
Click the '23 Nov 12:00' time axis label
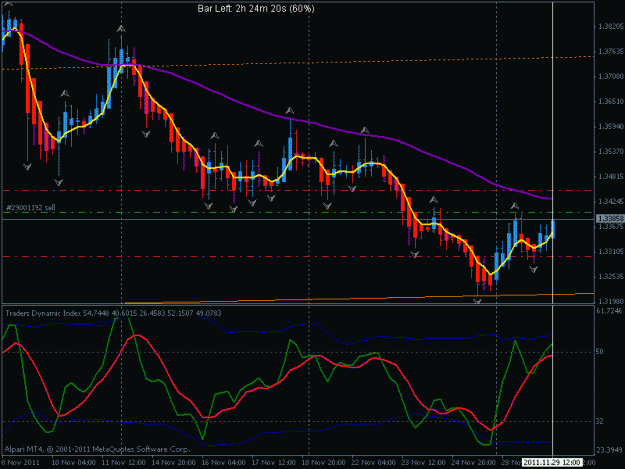(x=423, y=462)
